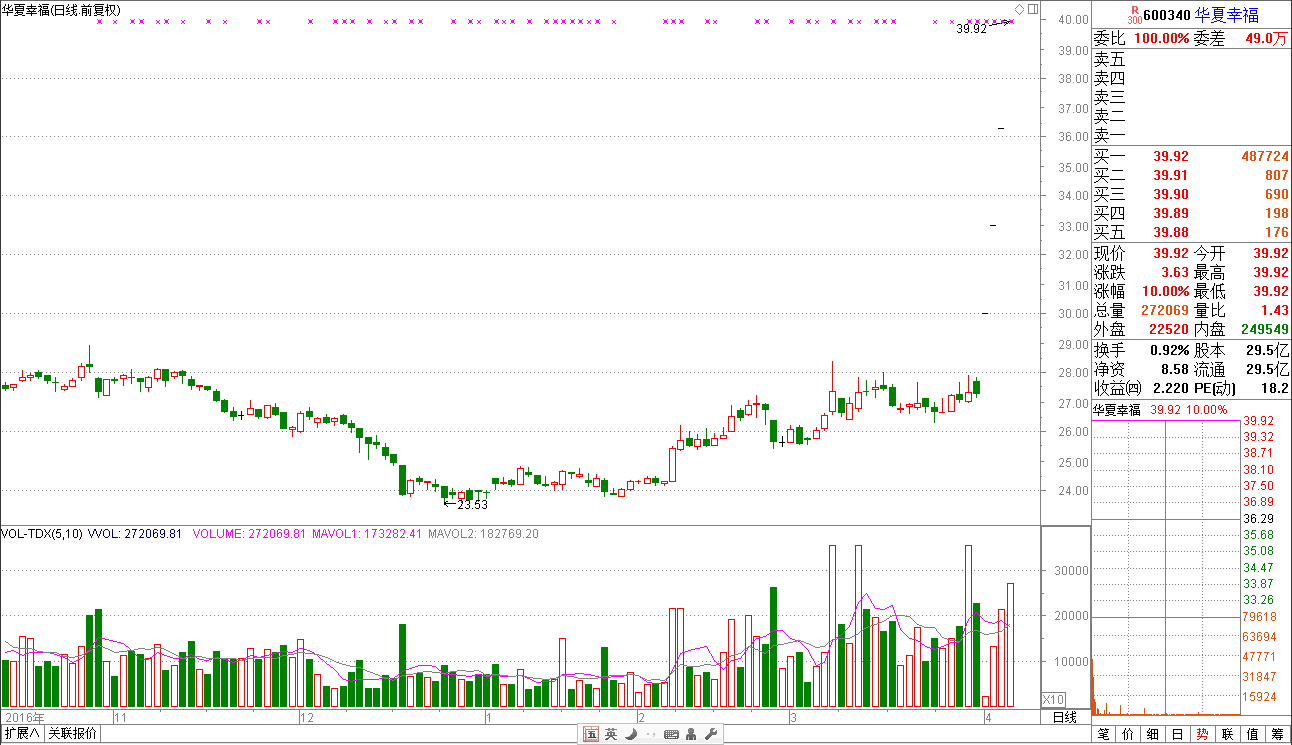The height and width of the screenshot is (745, 1292).
Task: Switch to the 值 tab
Action: click(1253, 735)
